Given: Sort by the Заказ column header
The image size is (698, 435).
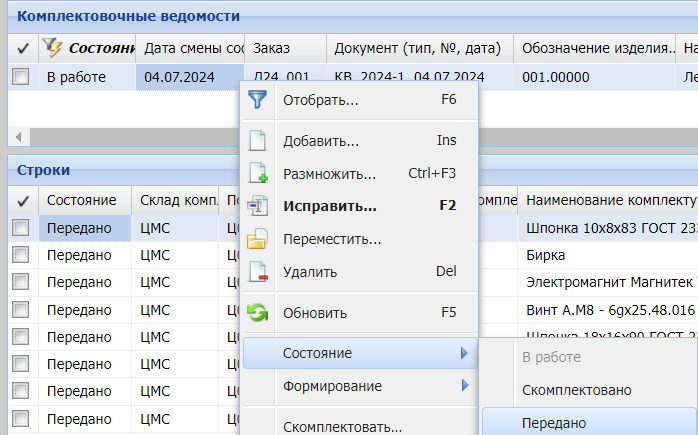Looking at the screenshot, I should pos(285,48).
